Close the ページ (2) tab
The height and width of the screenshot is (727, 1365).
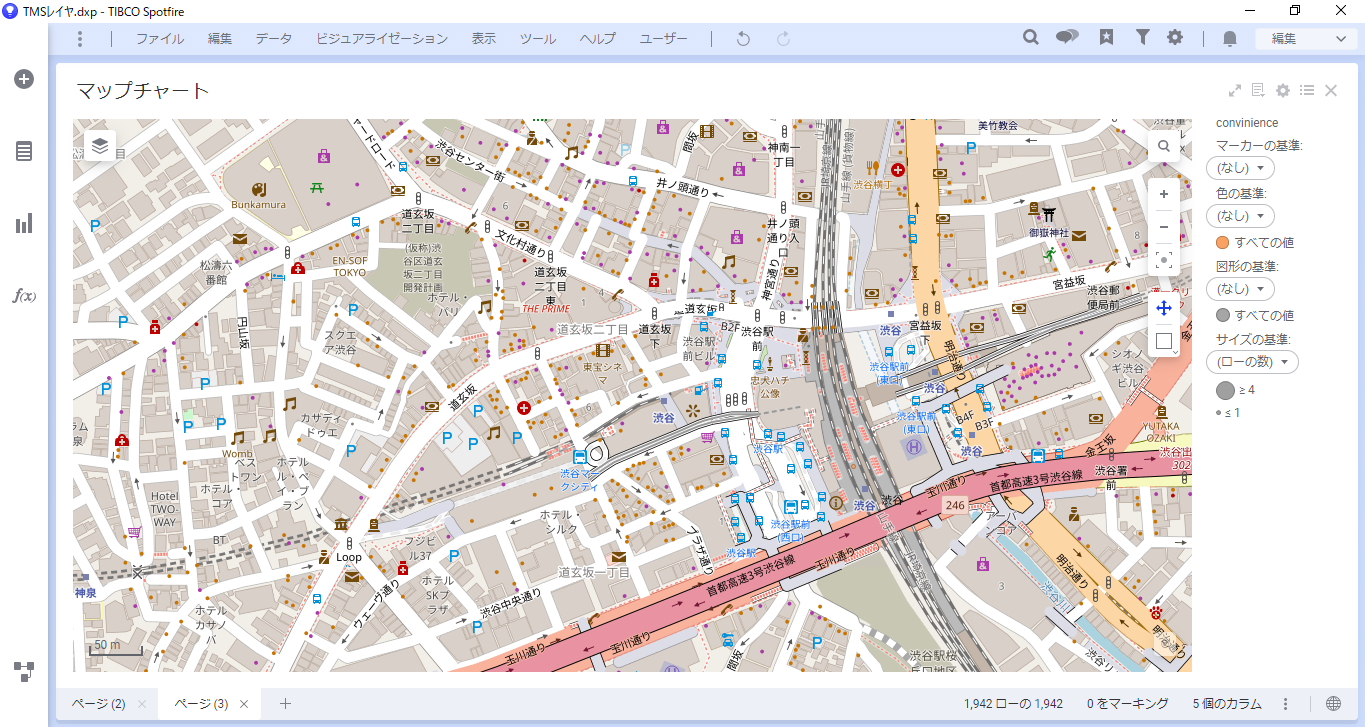pyautogui.click(x=142, y=704)
